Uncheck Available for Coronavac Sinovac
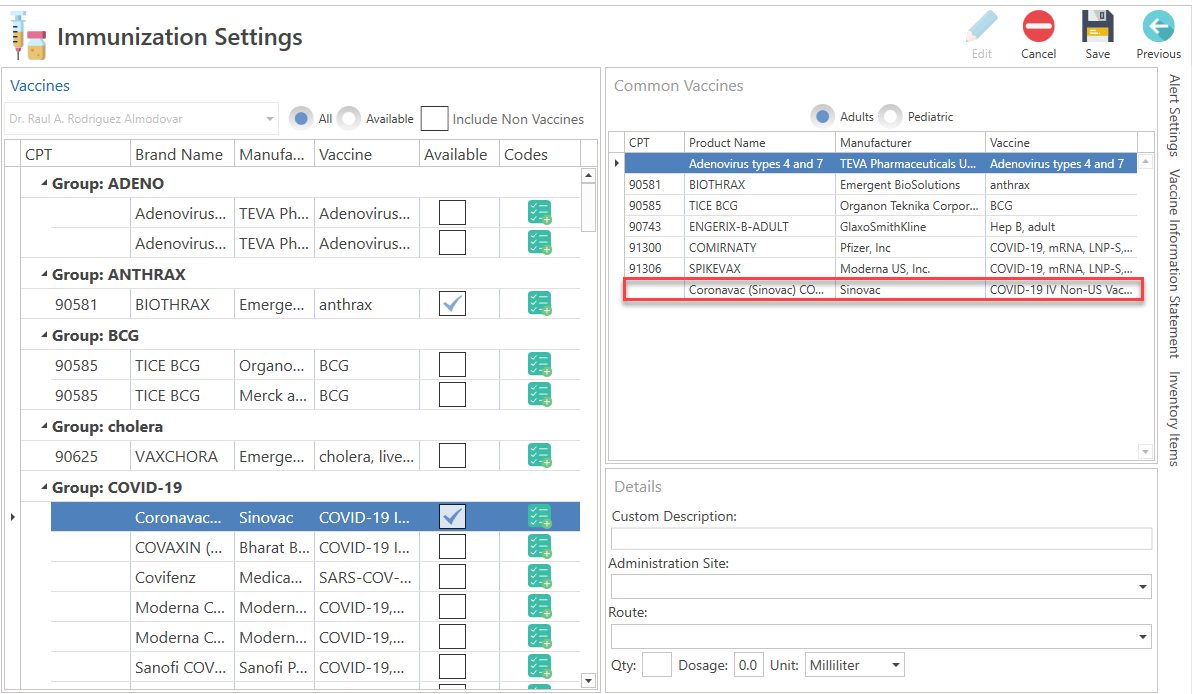Viewport: 1199px width, 694px height. tap(453, 517)
